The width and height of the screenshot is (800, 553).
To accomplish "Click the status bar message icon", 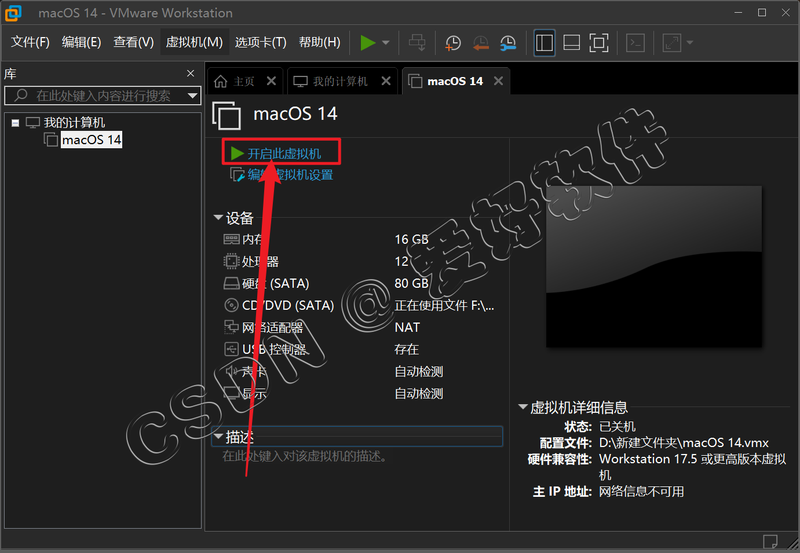I will coord(770,541).
